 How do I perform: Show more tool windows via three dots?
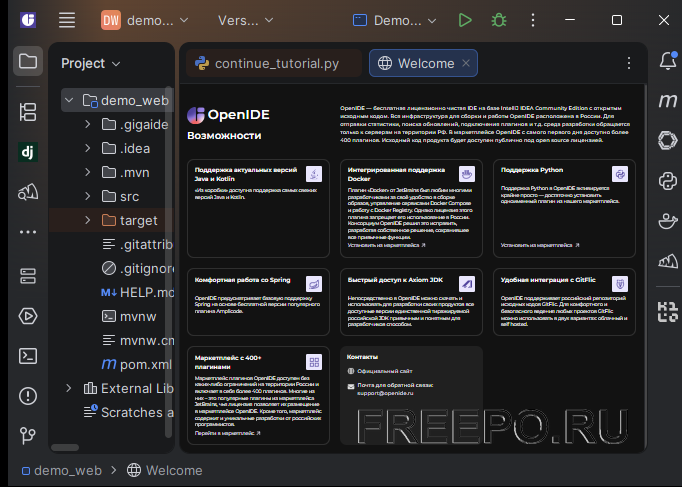click(x=28, y=232)
